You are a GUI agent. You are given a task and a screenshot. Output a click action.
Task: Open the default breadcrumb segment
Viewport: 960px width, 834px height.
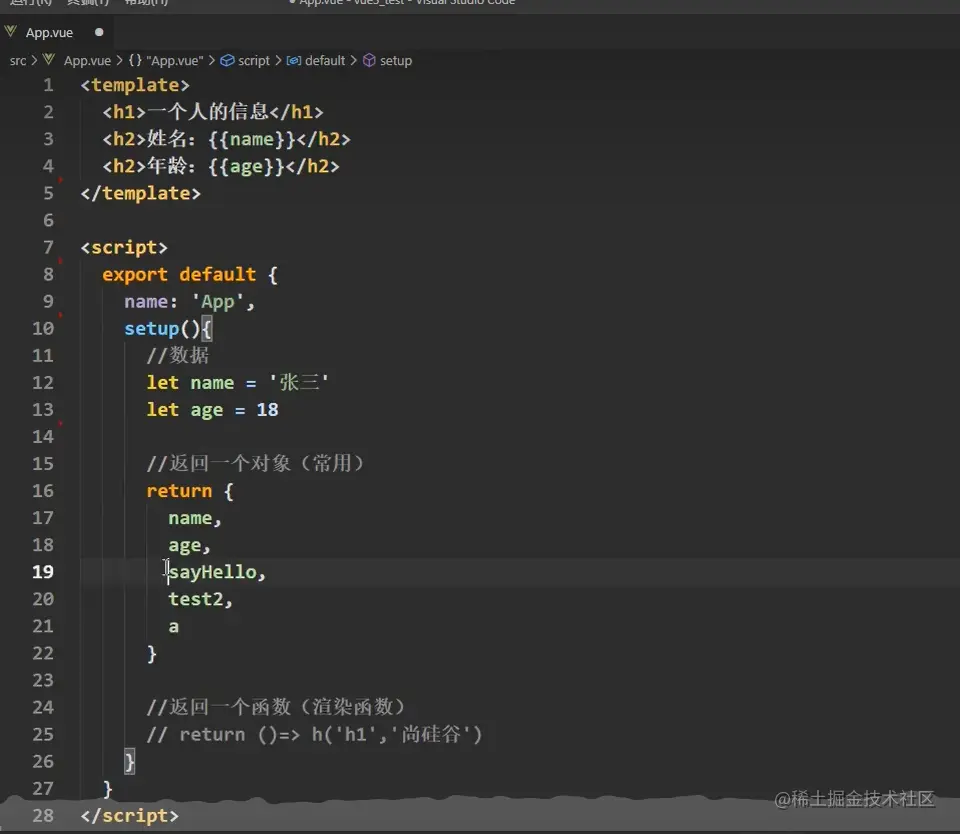pyautogui.click(x=325, y=61)
